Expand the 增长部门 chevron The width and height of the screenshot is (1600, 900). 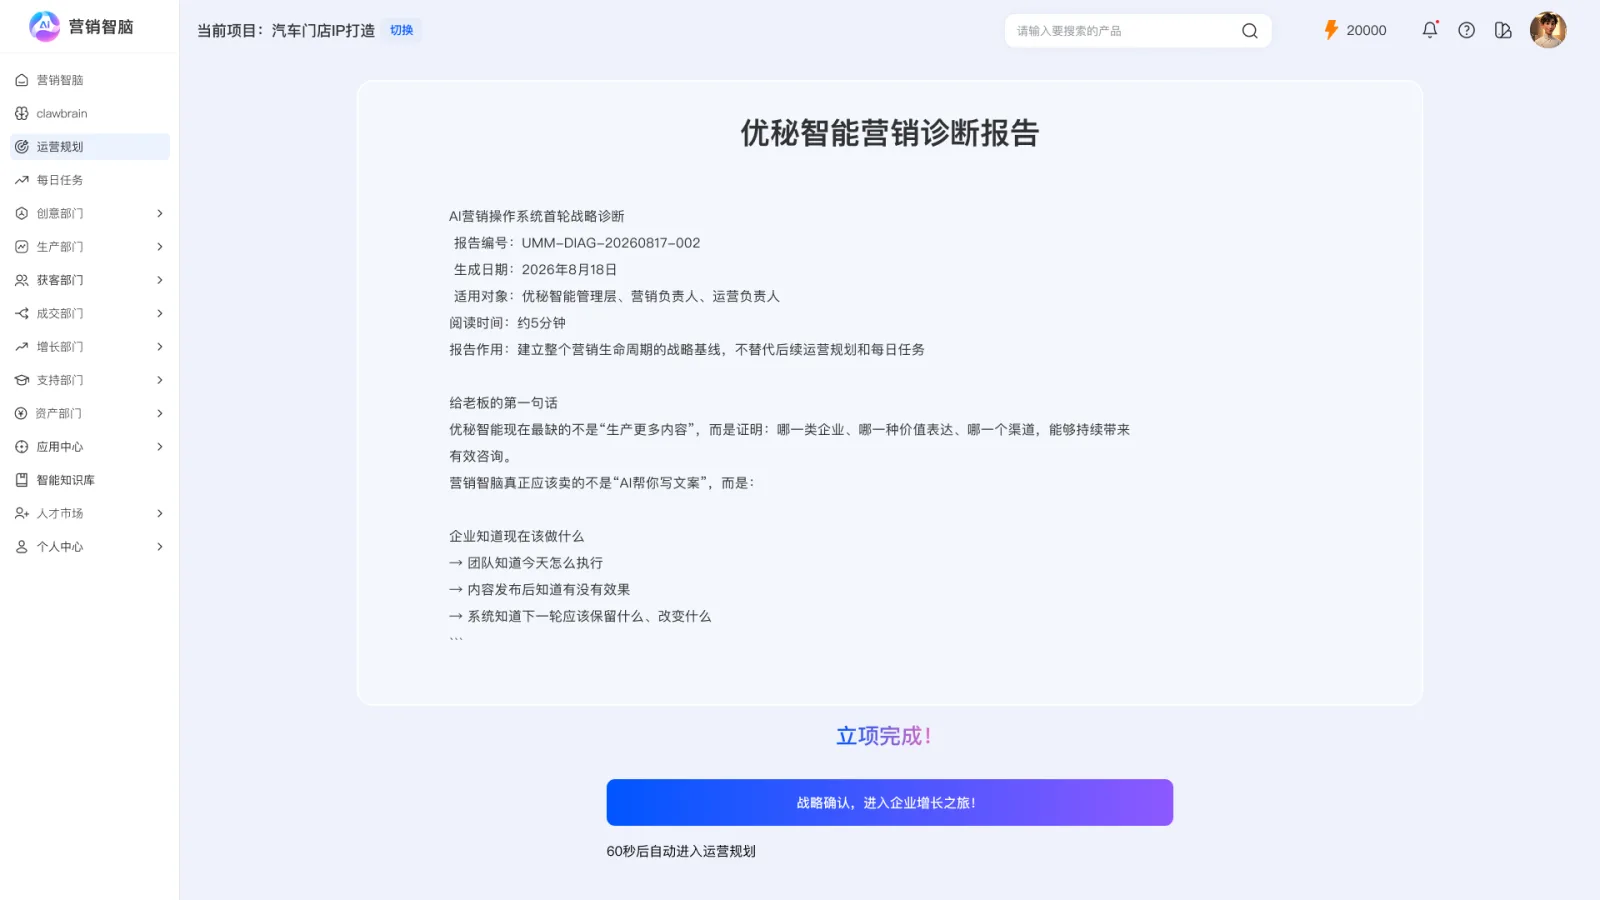160,347
